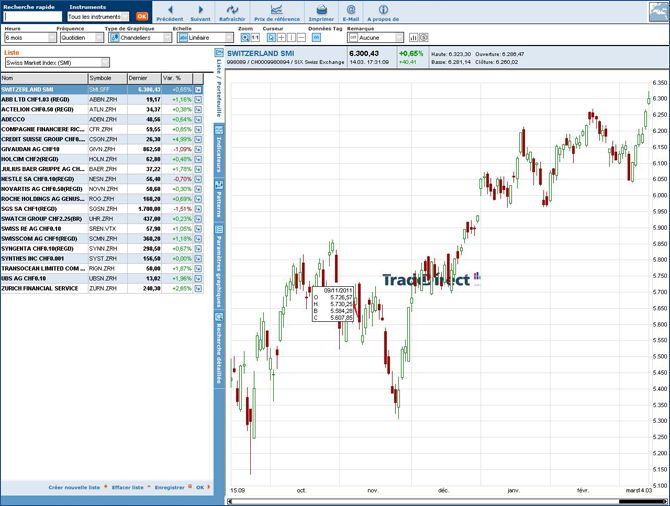Open Remarque dropdown showing Aucune

(375, 38)
